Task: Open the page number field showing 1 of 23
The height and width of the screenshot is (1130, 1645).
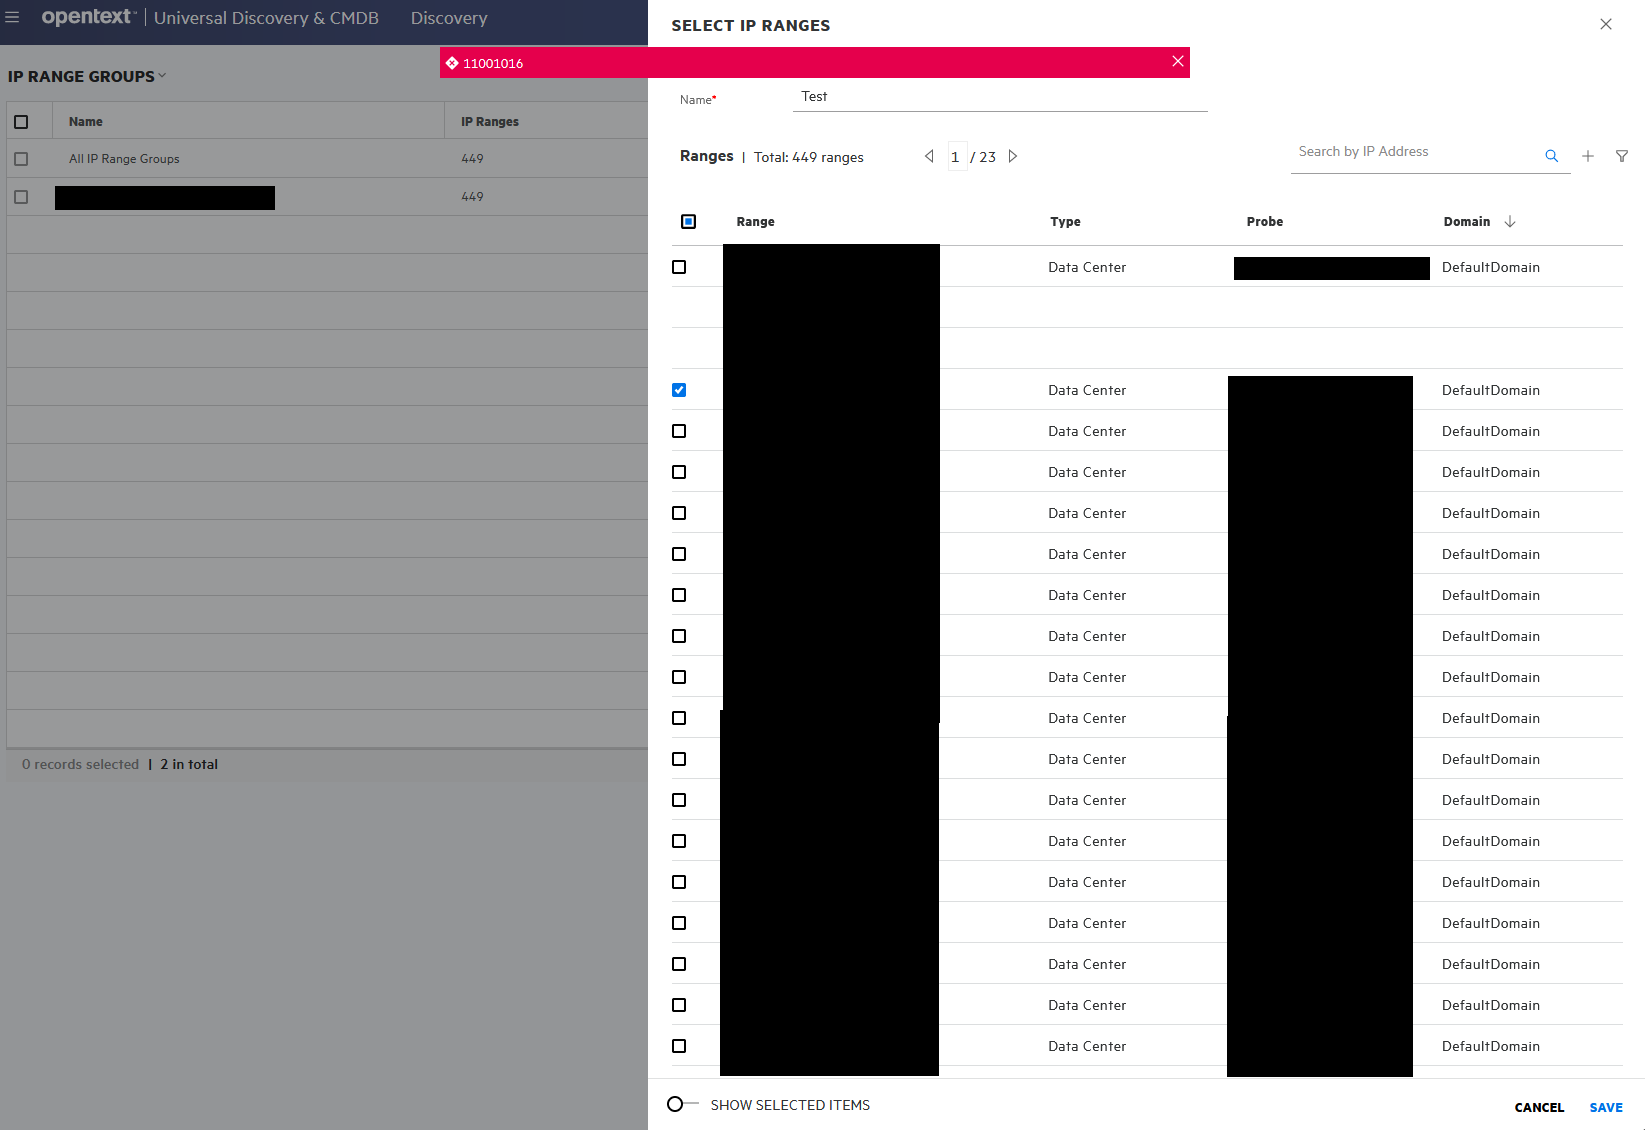Action: (956, 156)
